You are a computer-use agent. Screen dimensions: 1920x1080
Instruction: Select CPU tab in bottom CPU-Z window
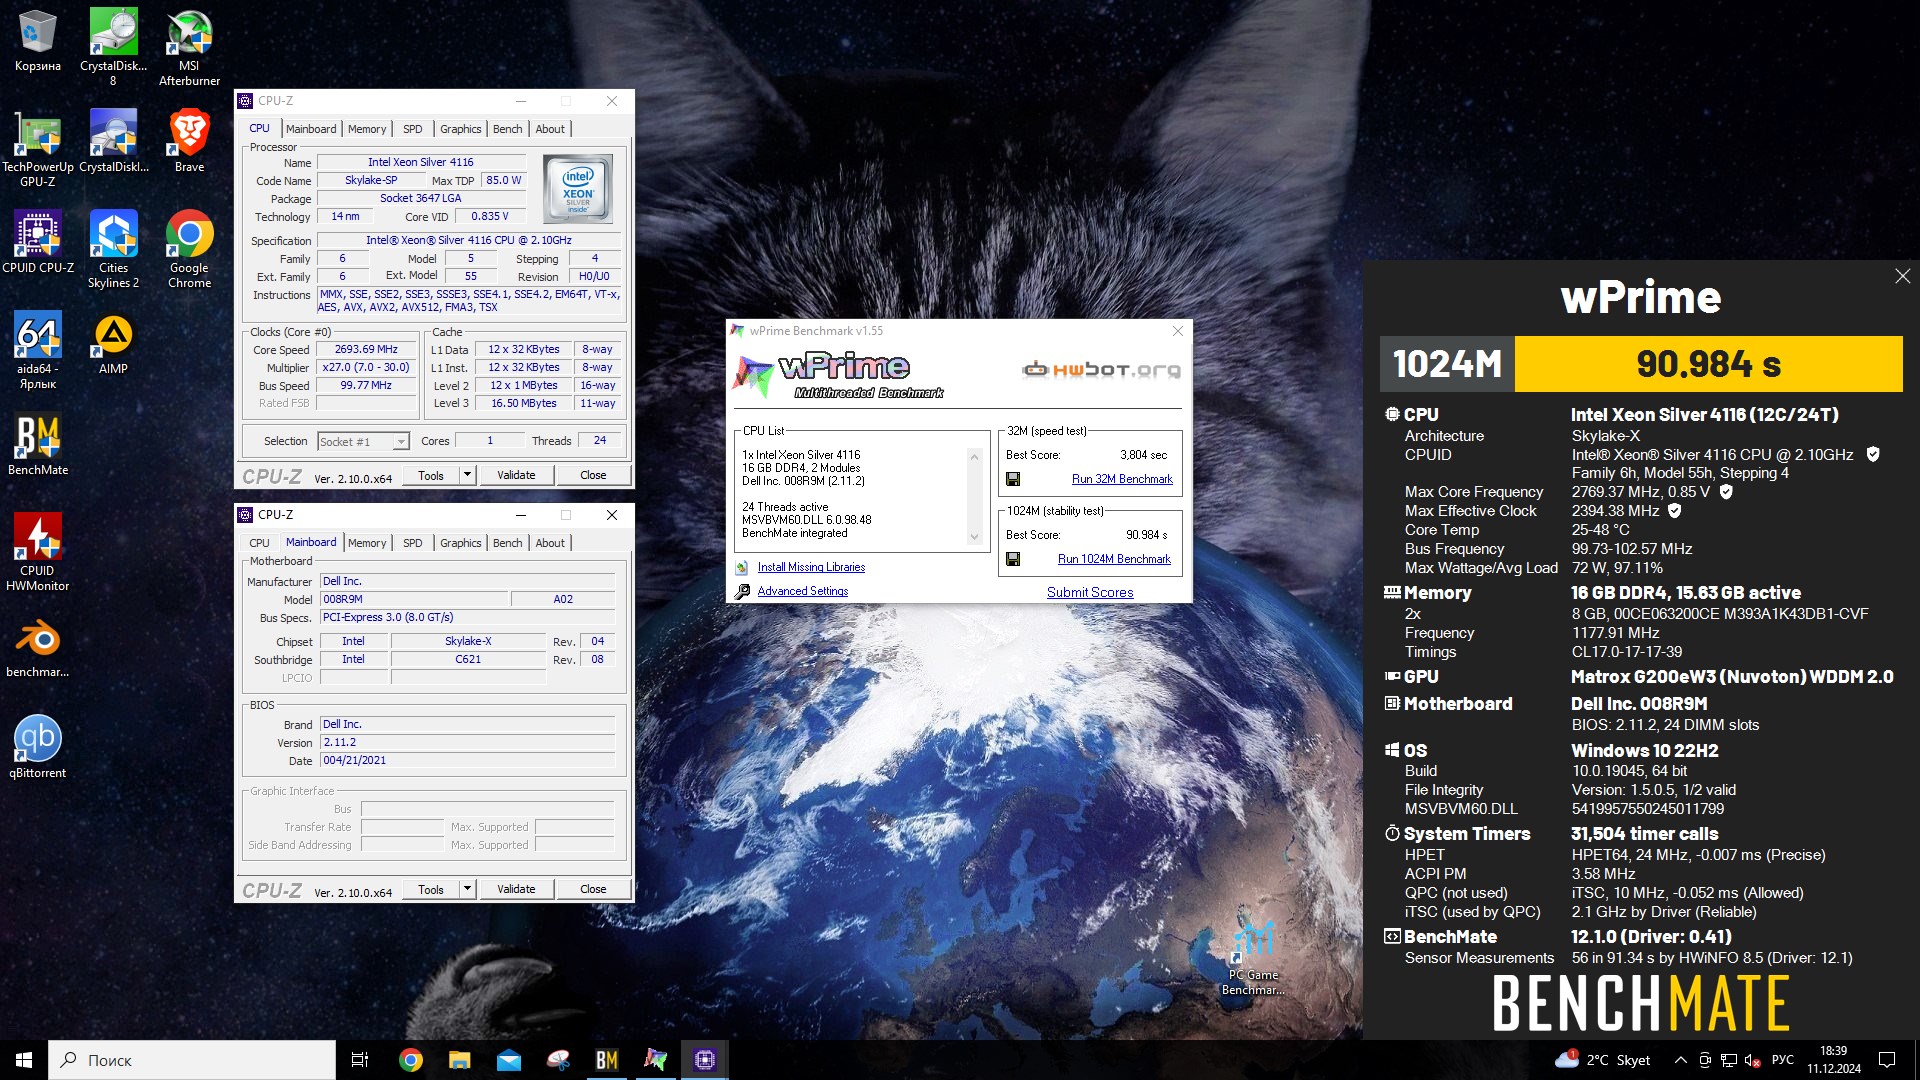260,543
